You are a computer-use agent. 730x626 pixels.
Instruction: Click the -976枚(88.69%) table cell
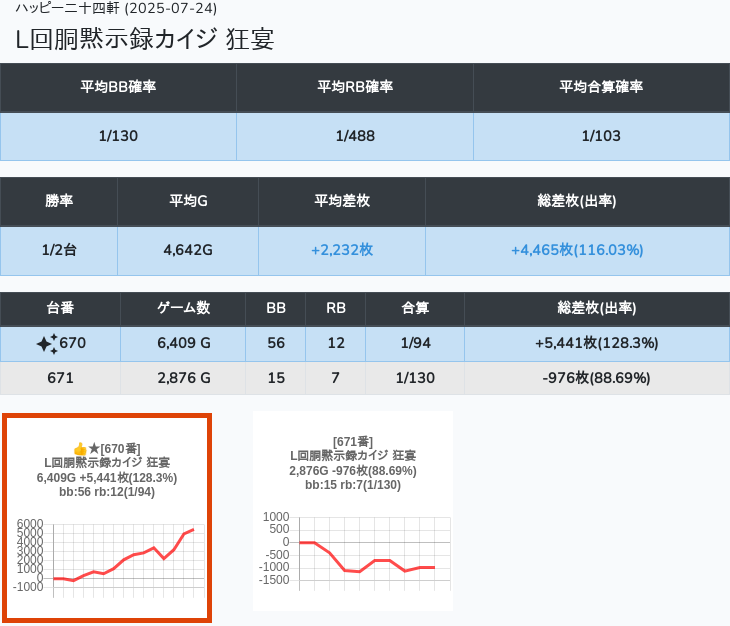[x=597, y=378]
